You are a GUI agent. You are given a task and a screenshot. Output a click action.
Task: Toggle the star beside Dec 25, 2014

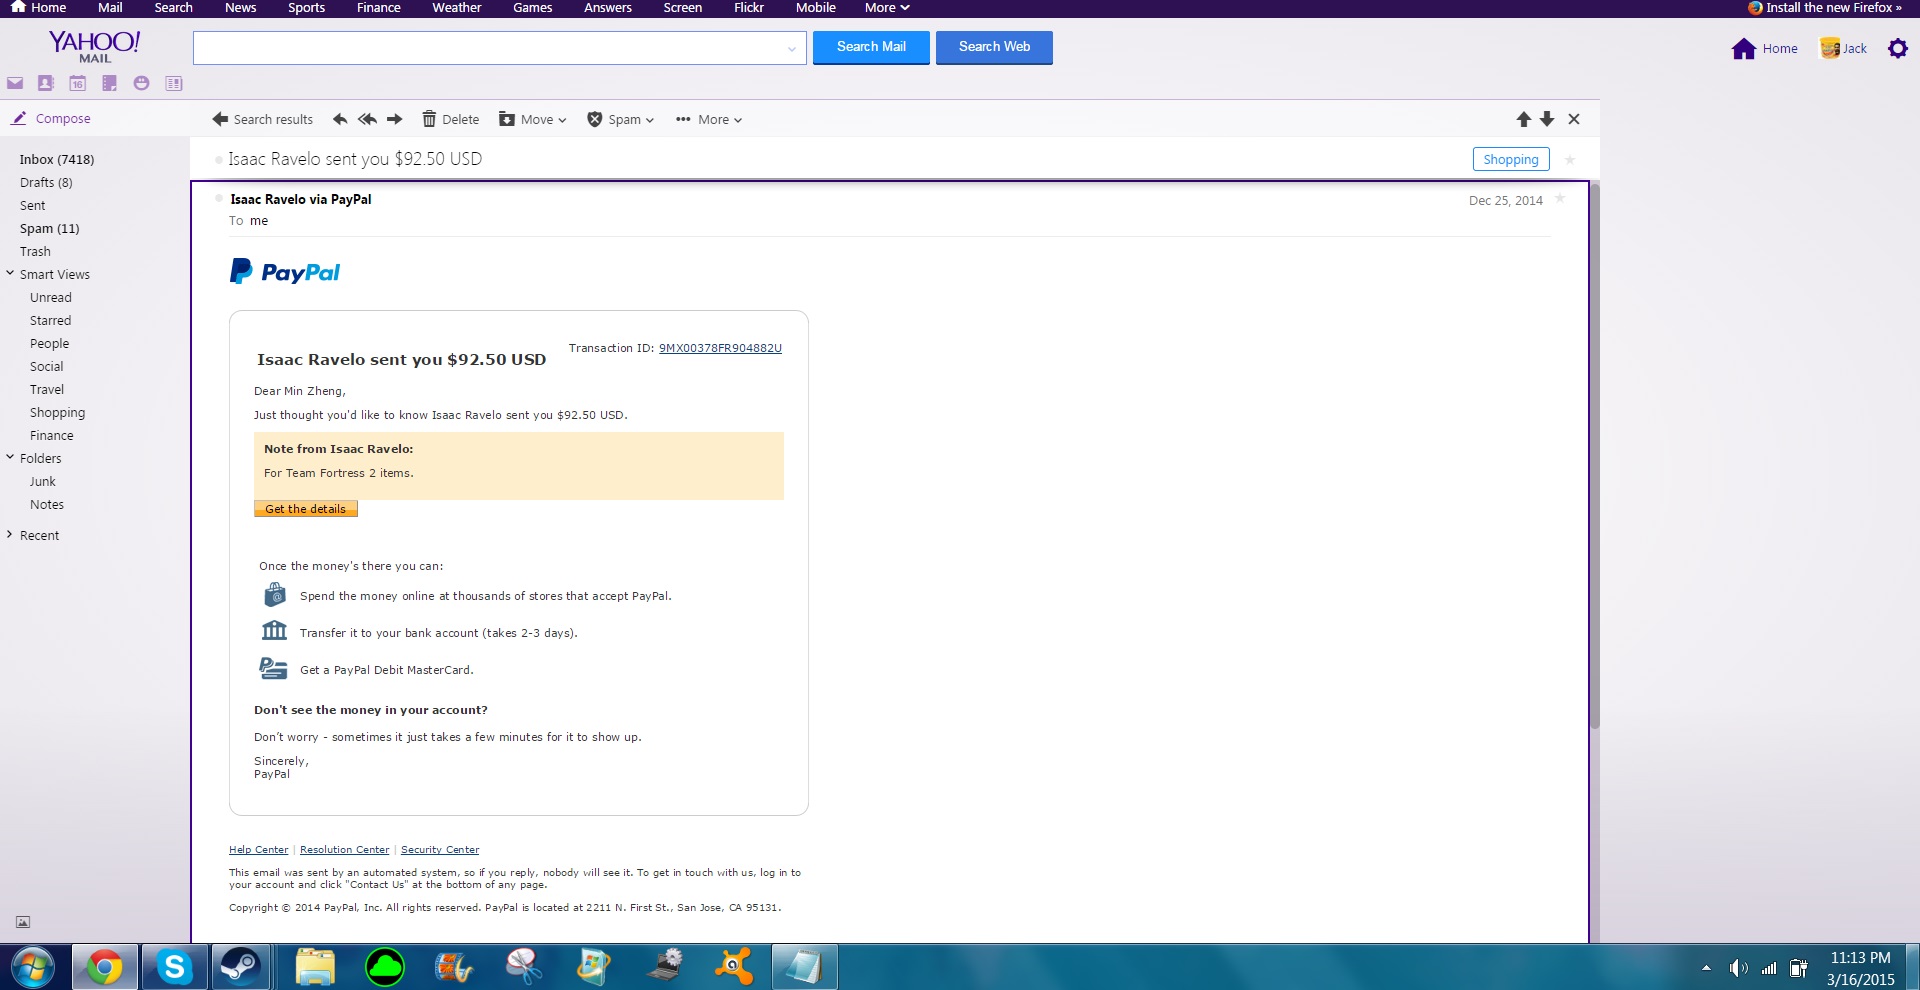(1560, 199)
